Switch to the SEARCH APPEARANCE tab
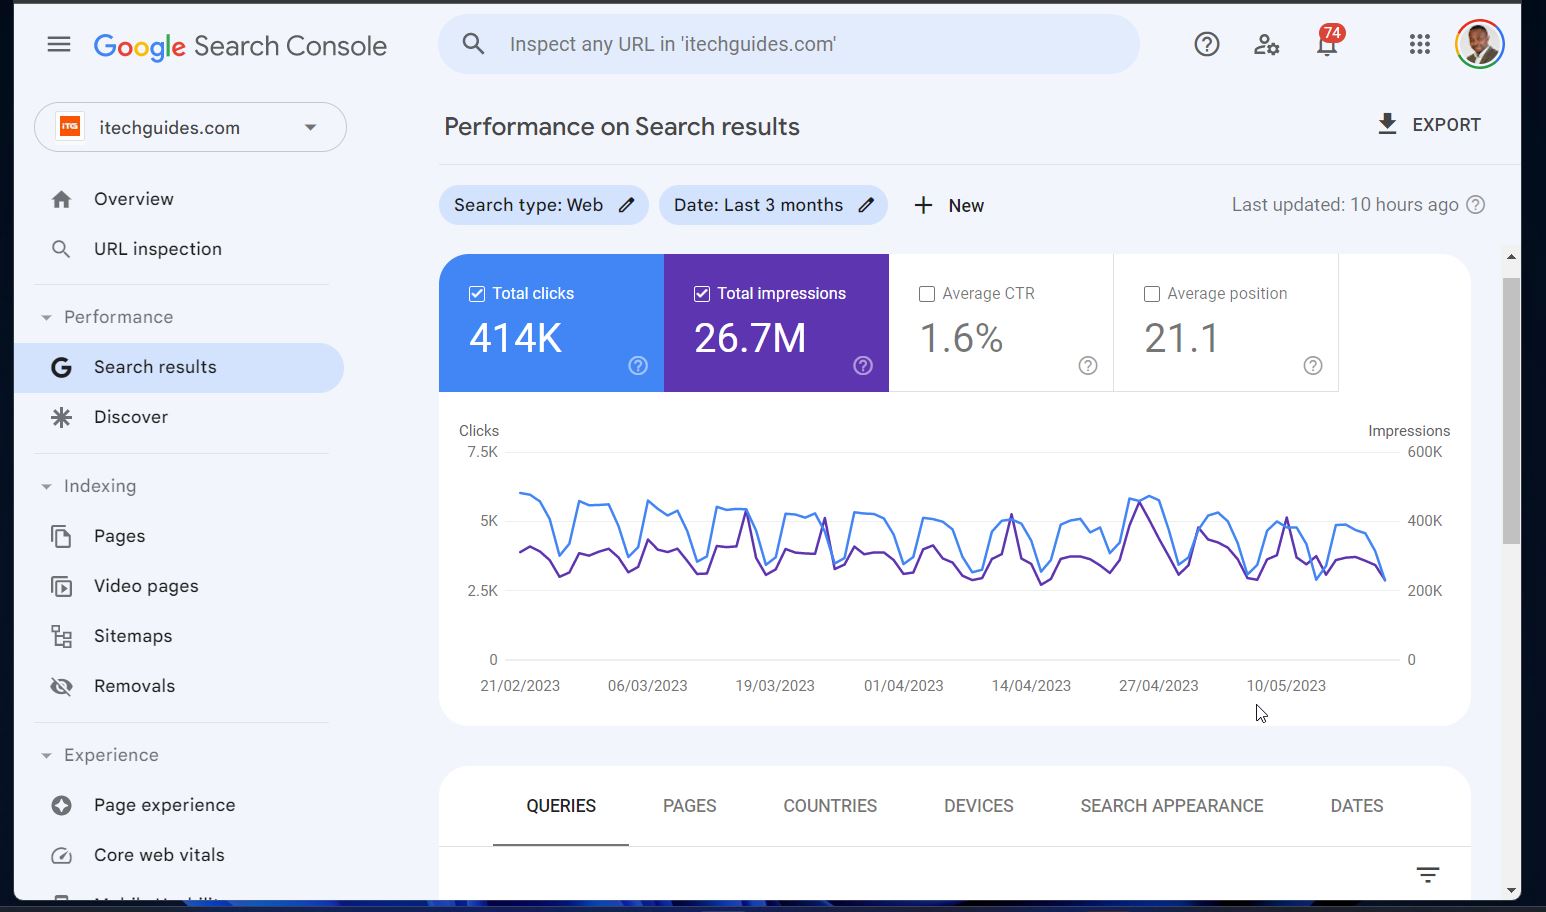Viewport: 1546px width, 912px height. point(1172,806)
